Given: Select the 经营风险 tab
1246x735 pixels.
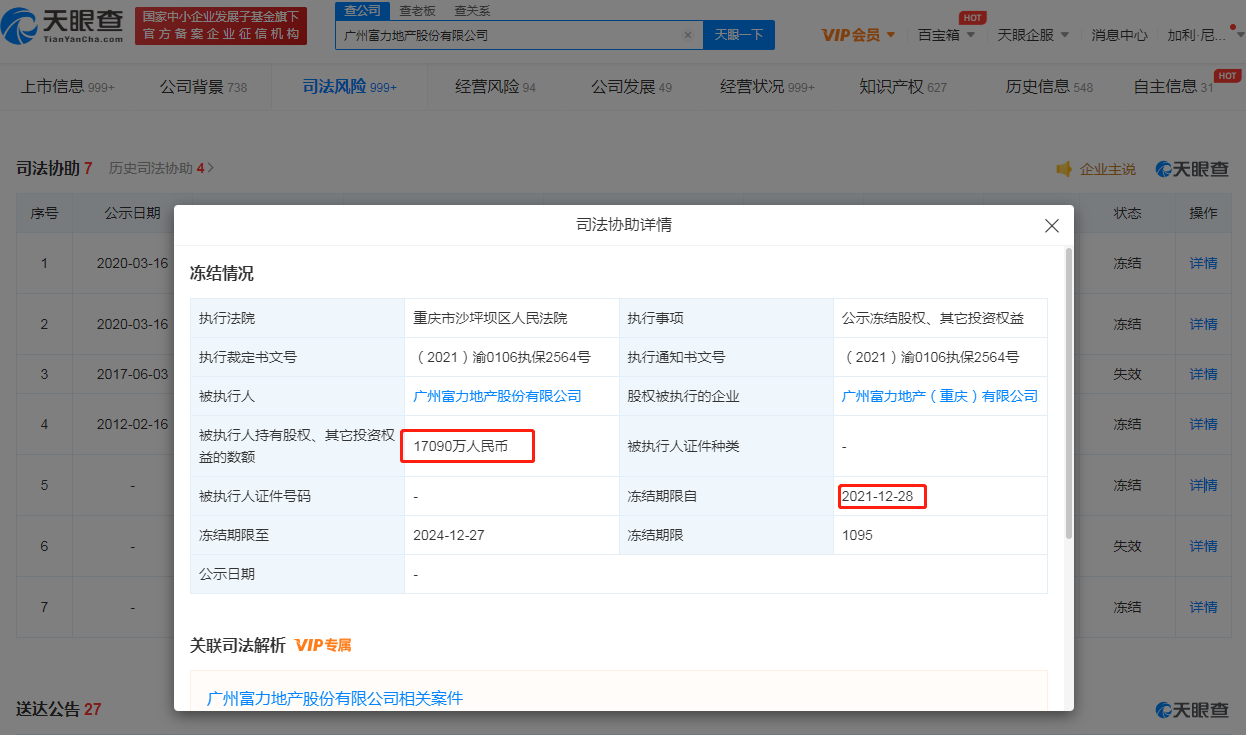Looking at the screenshot, I should [x=495, y=87].
